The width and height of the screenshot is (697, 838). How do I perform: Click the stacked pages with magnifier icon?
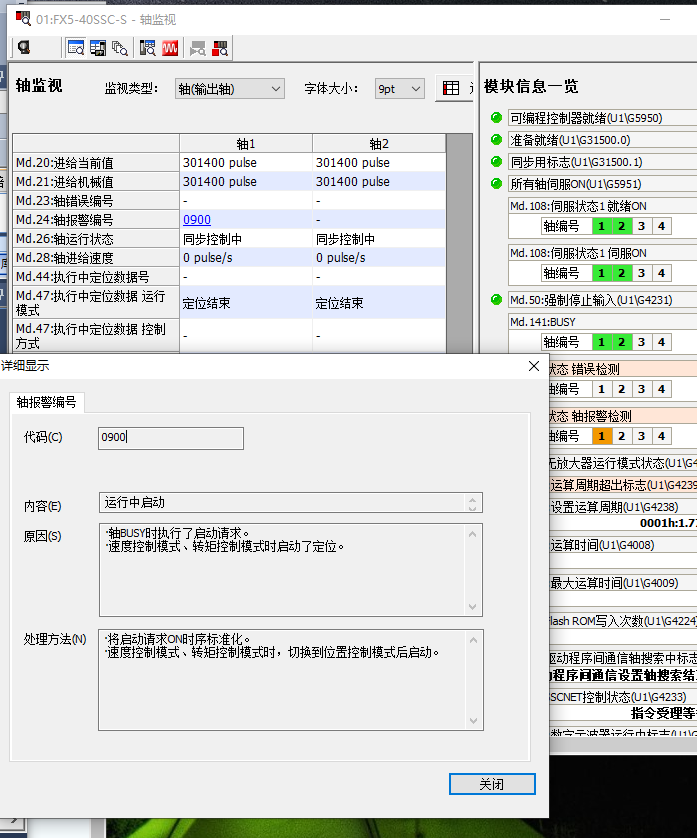tap(120, 47)
